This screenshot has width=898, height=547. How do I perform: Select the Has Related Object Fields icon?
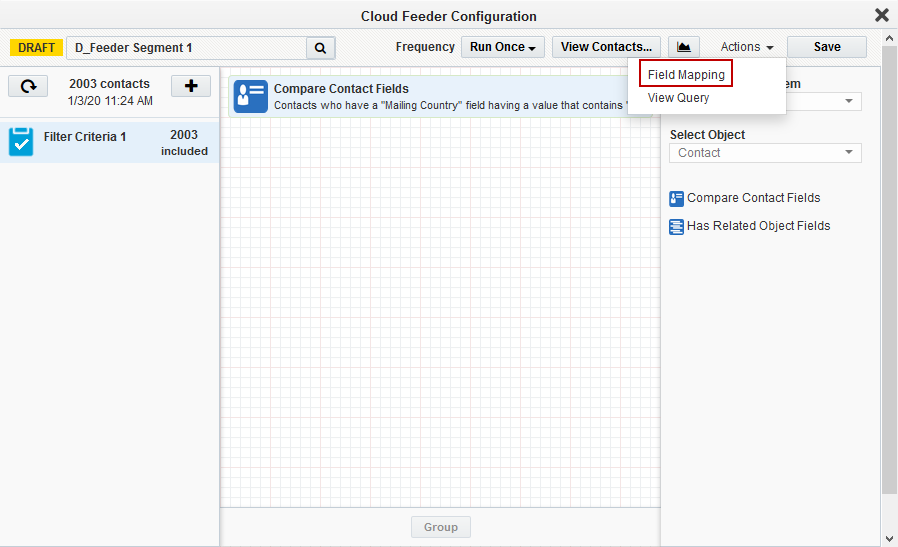(x=677, y=226)
